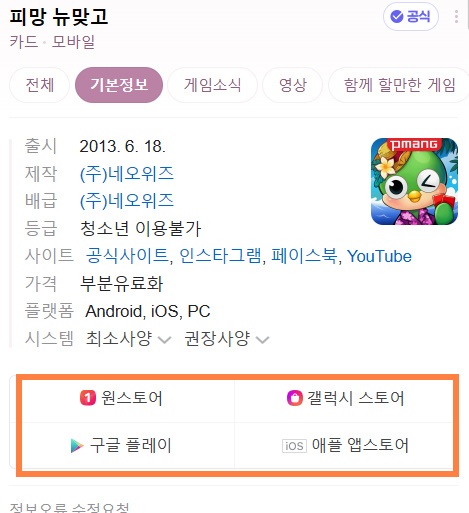Viewport: 469px width, 513px height.
Task: Click the developer (주)네오위즈 link beside 제작
Action: (127, 174)
